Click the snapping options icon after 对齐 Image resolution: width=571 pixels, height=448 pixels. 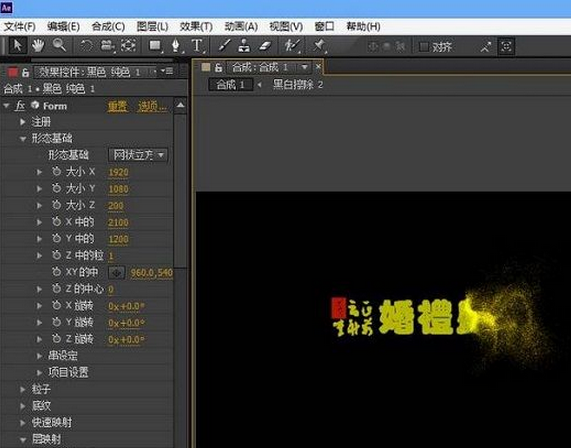(485, 47)
